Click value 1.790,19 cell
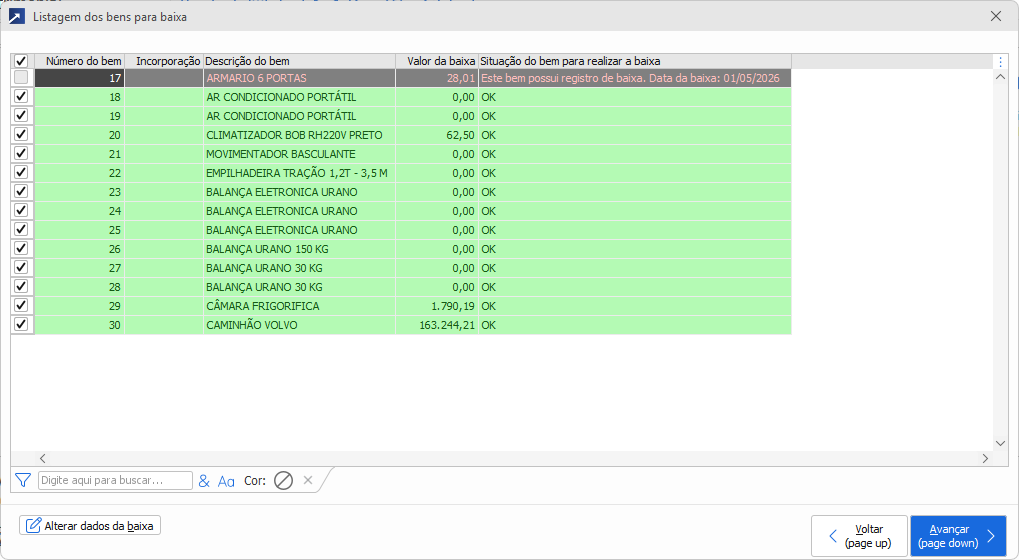 point(437,306)
